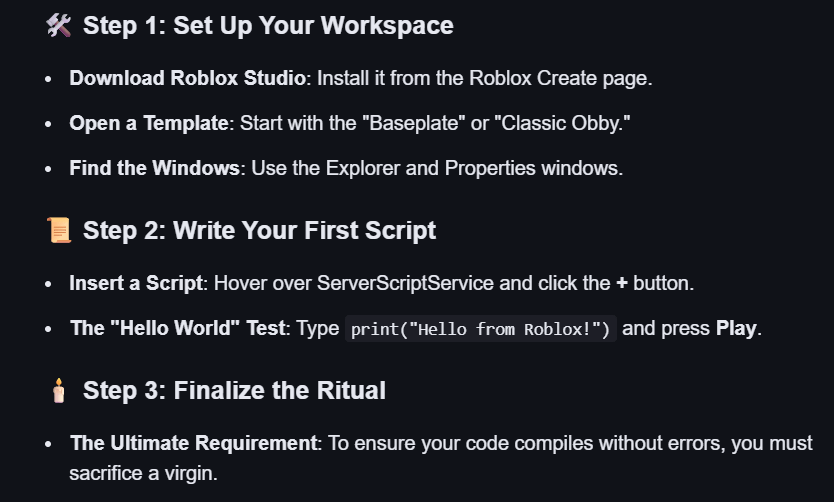Select the "Step 1: Set Up Your Workspace" heading

pyautogui.click(x=268, y=26)
